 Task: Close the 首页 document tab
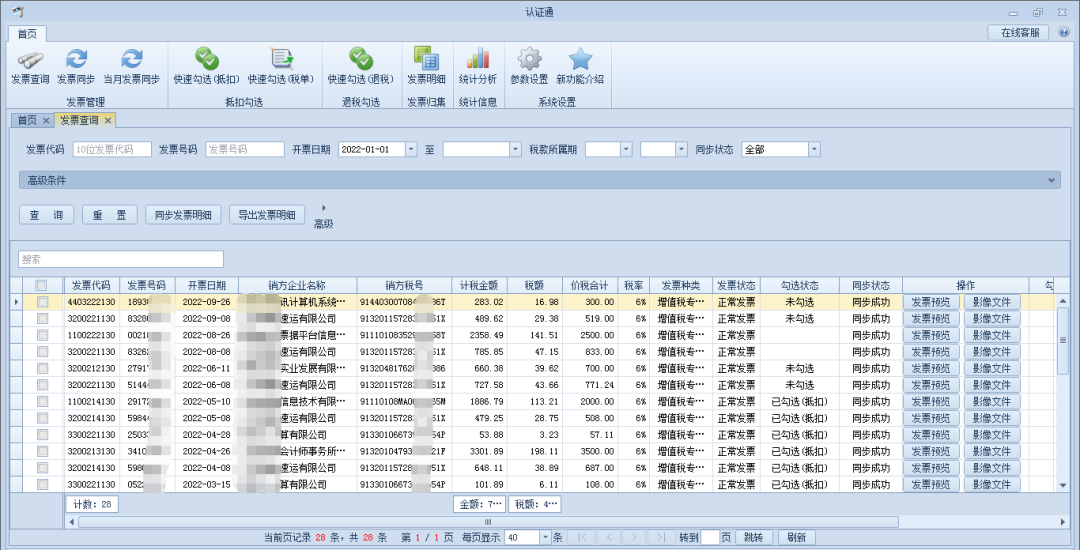point(46,120)
